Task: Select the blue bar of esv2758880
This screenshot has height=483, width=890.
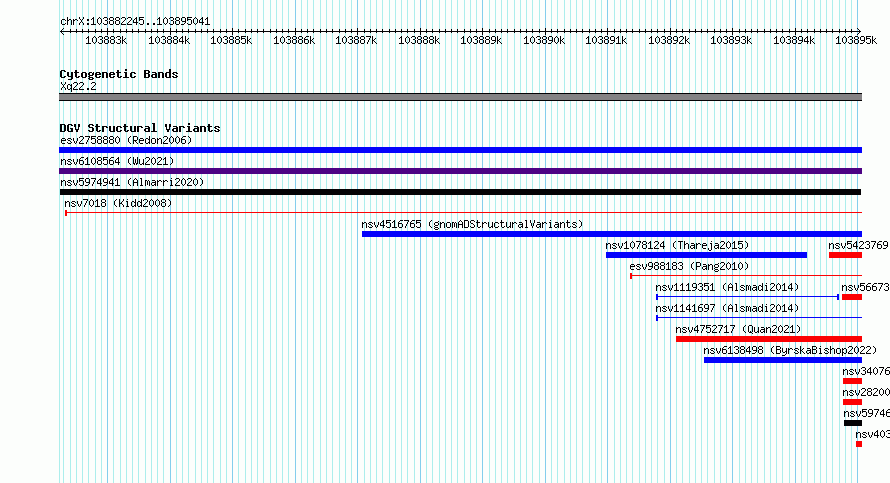Action: [460, 150]
